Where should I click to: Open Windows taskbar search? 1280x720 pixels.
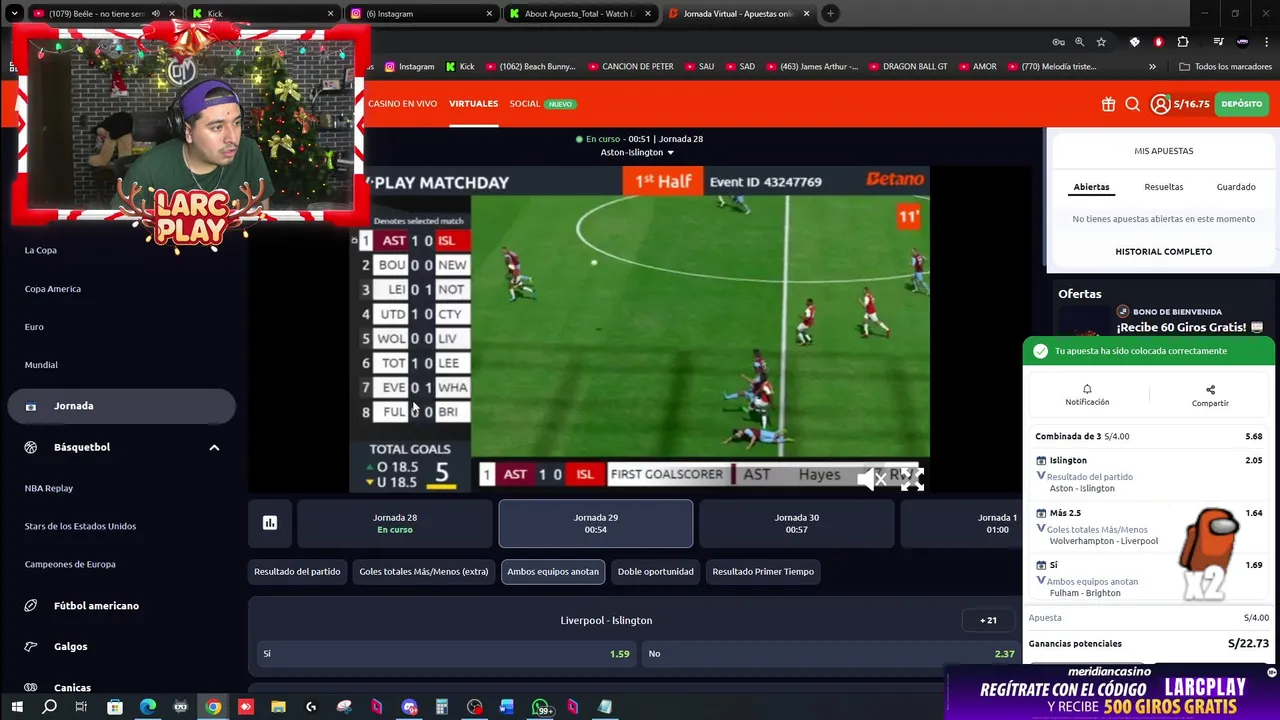tap(49, 707)
